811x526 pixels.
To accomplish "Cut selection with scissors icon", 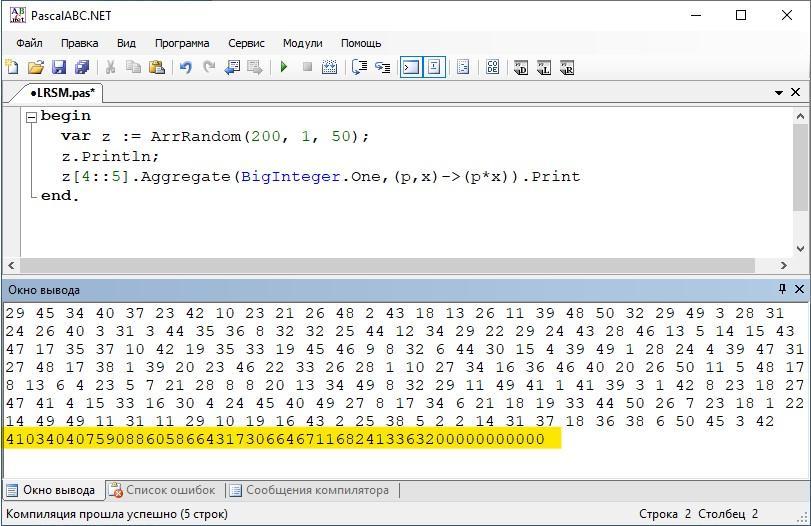I will (x=110, y=67).
